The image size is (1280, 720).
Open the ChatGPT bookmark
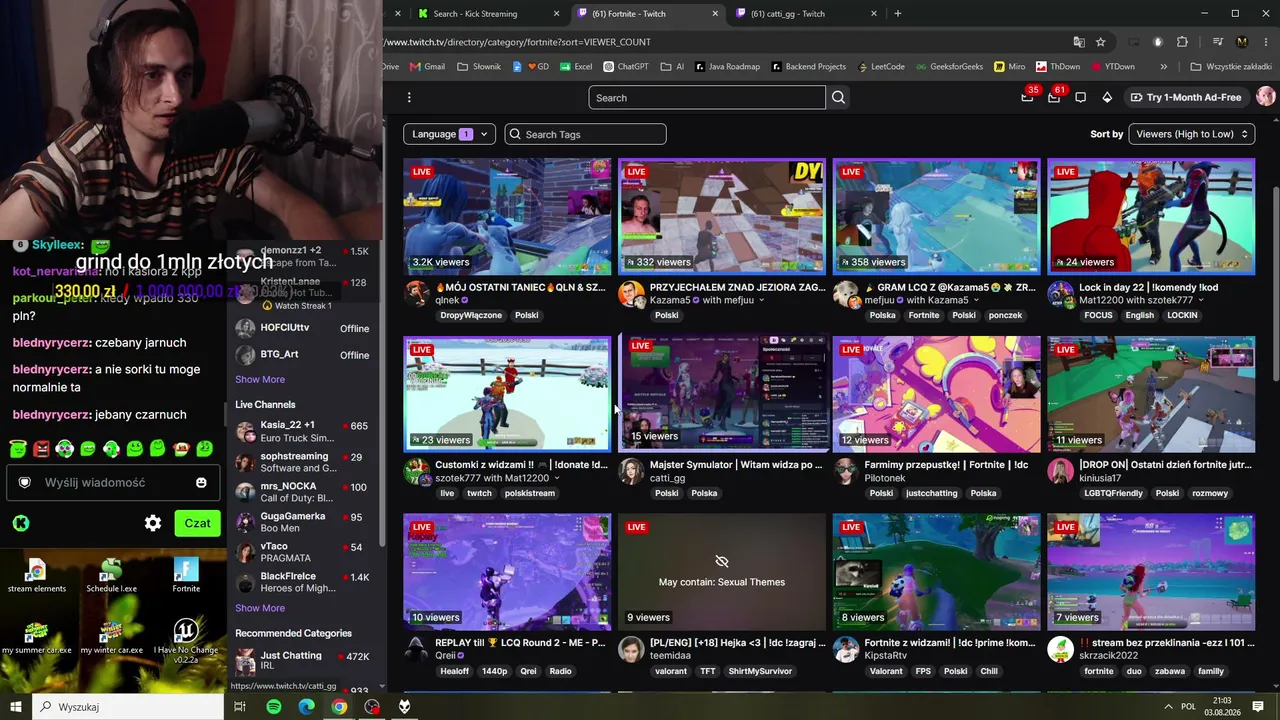click(x=625, y=67)
